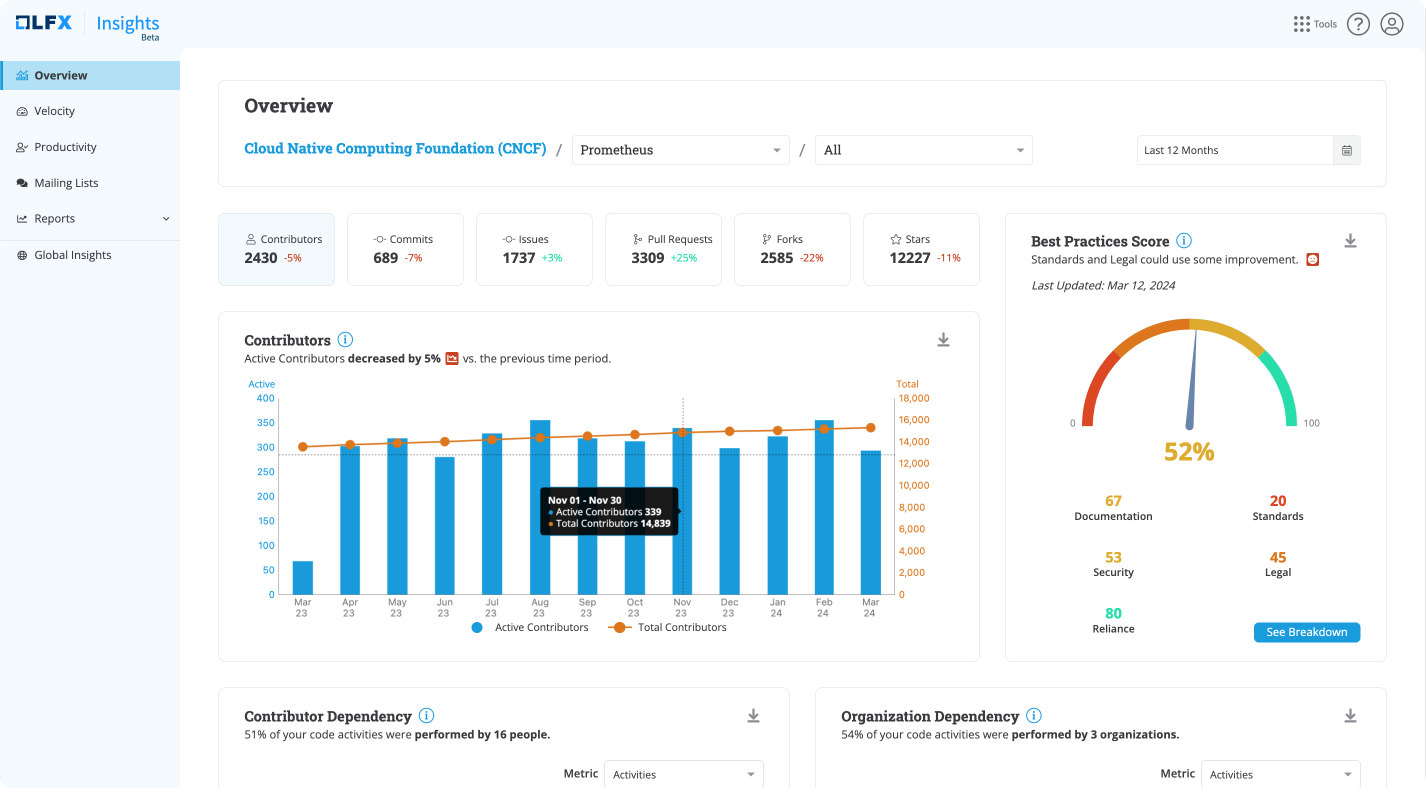Image resolution: width=1426 pixels, height=788 pixels.
Task: Open the Organization Dependency Metric dropdown
Action: pyautogui.click(x=1281, y=774)
